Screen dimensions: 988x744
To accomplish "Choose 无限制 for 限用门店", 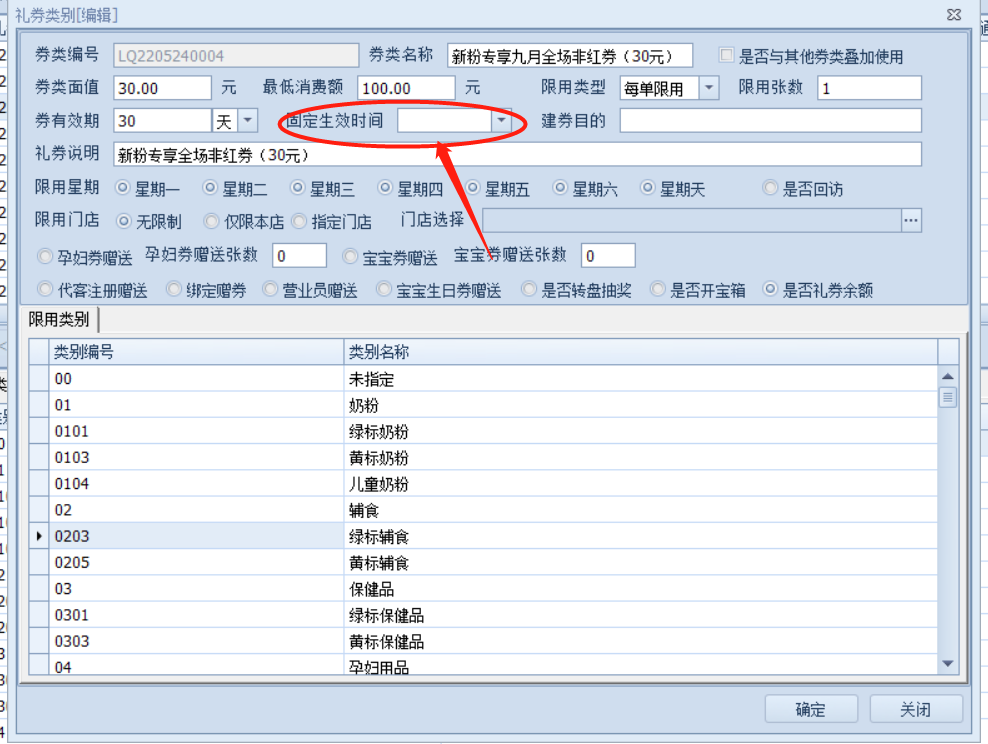I will click(x=124, y=221).
